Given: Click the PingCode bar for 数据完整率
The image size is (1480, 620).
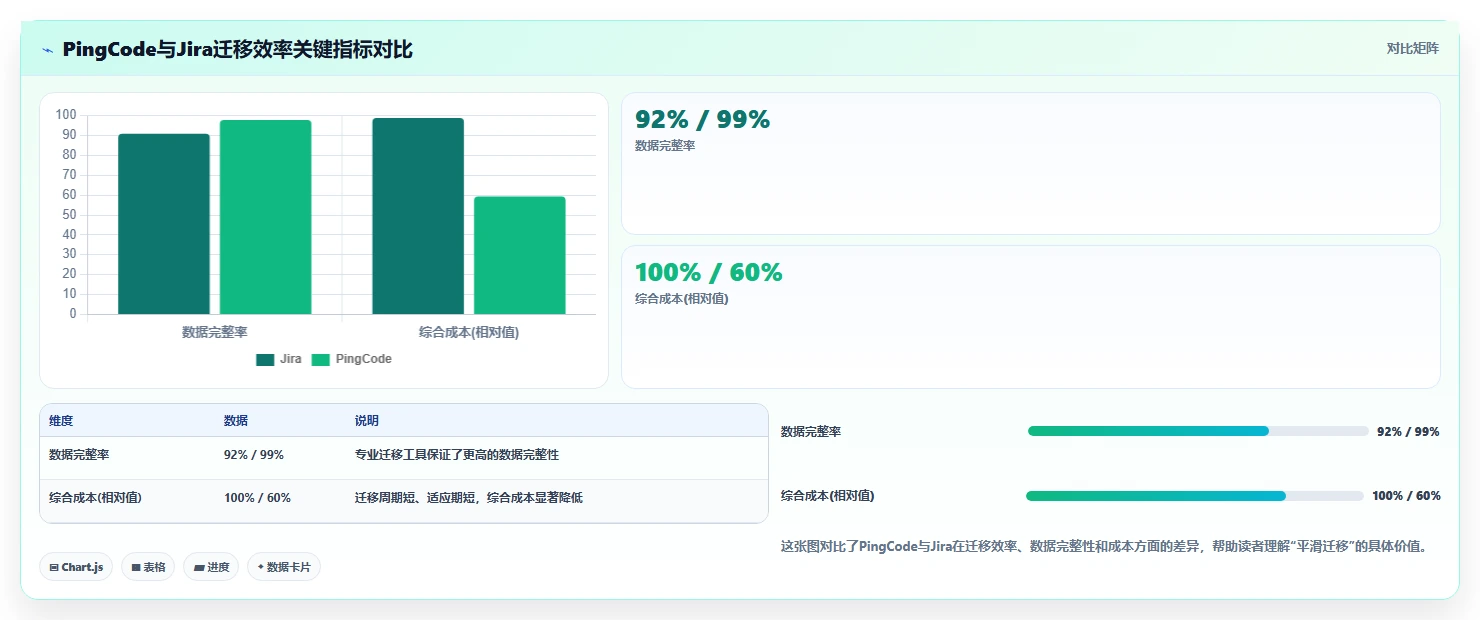Looking at the screenshot, I should (265, 217).
